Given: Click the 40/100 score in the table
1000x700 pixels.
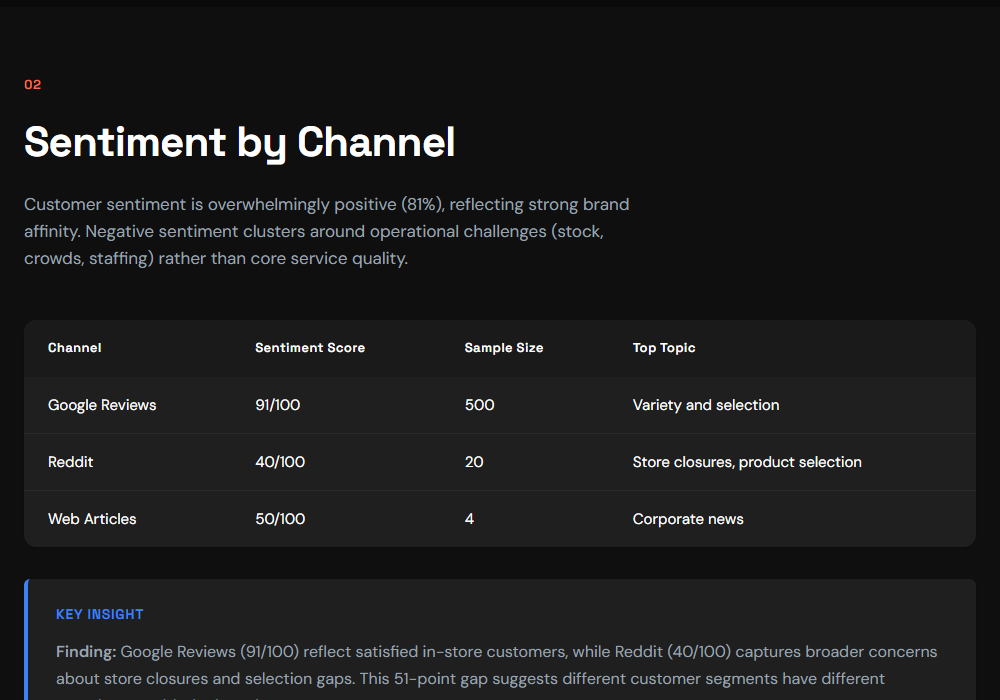Looking at the screenshot, I should click(x=280, y=462).
